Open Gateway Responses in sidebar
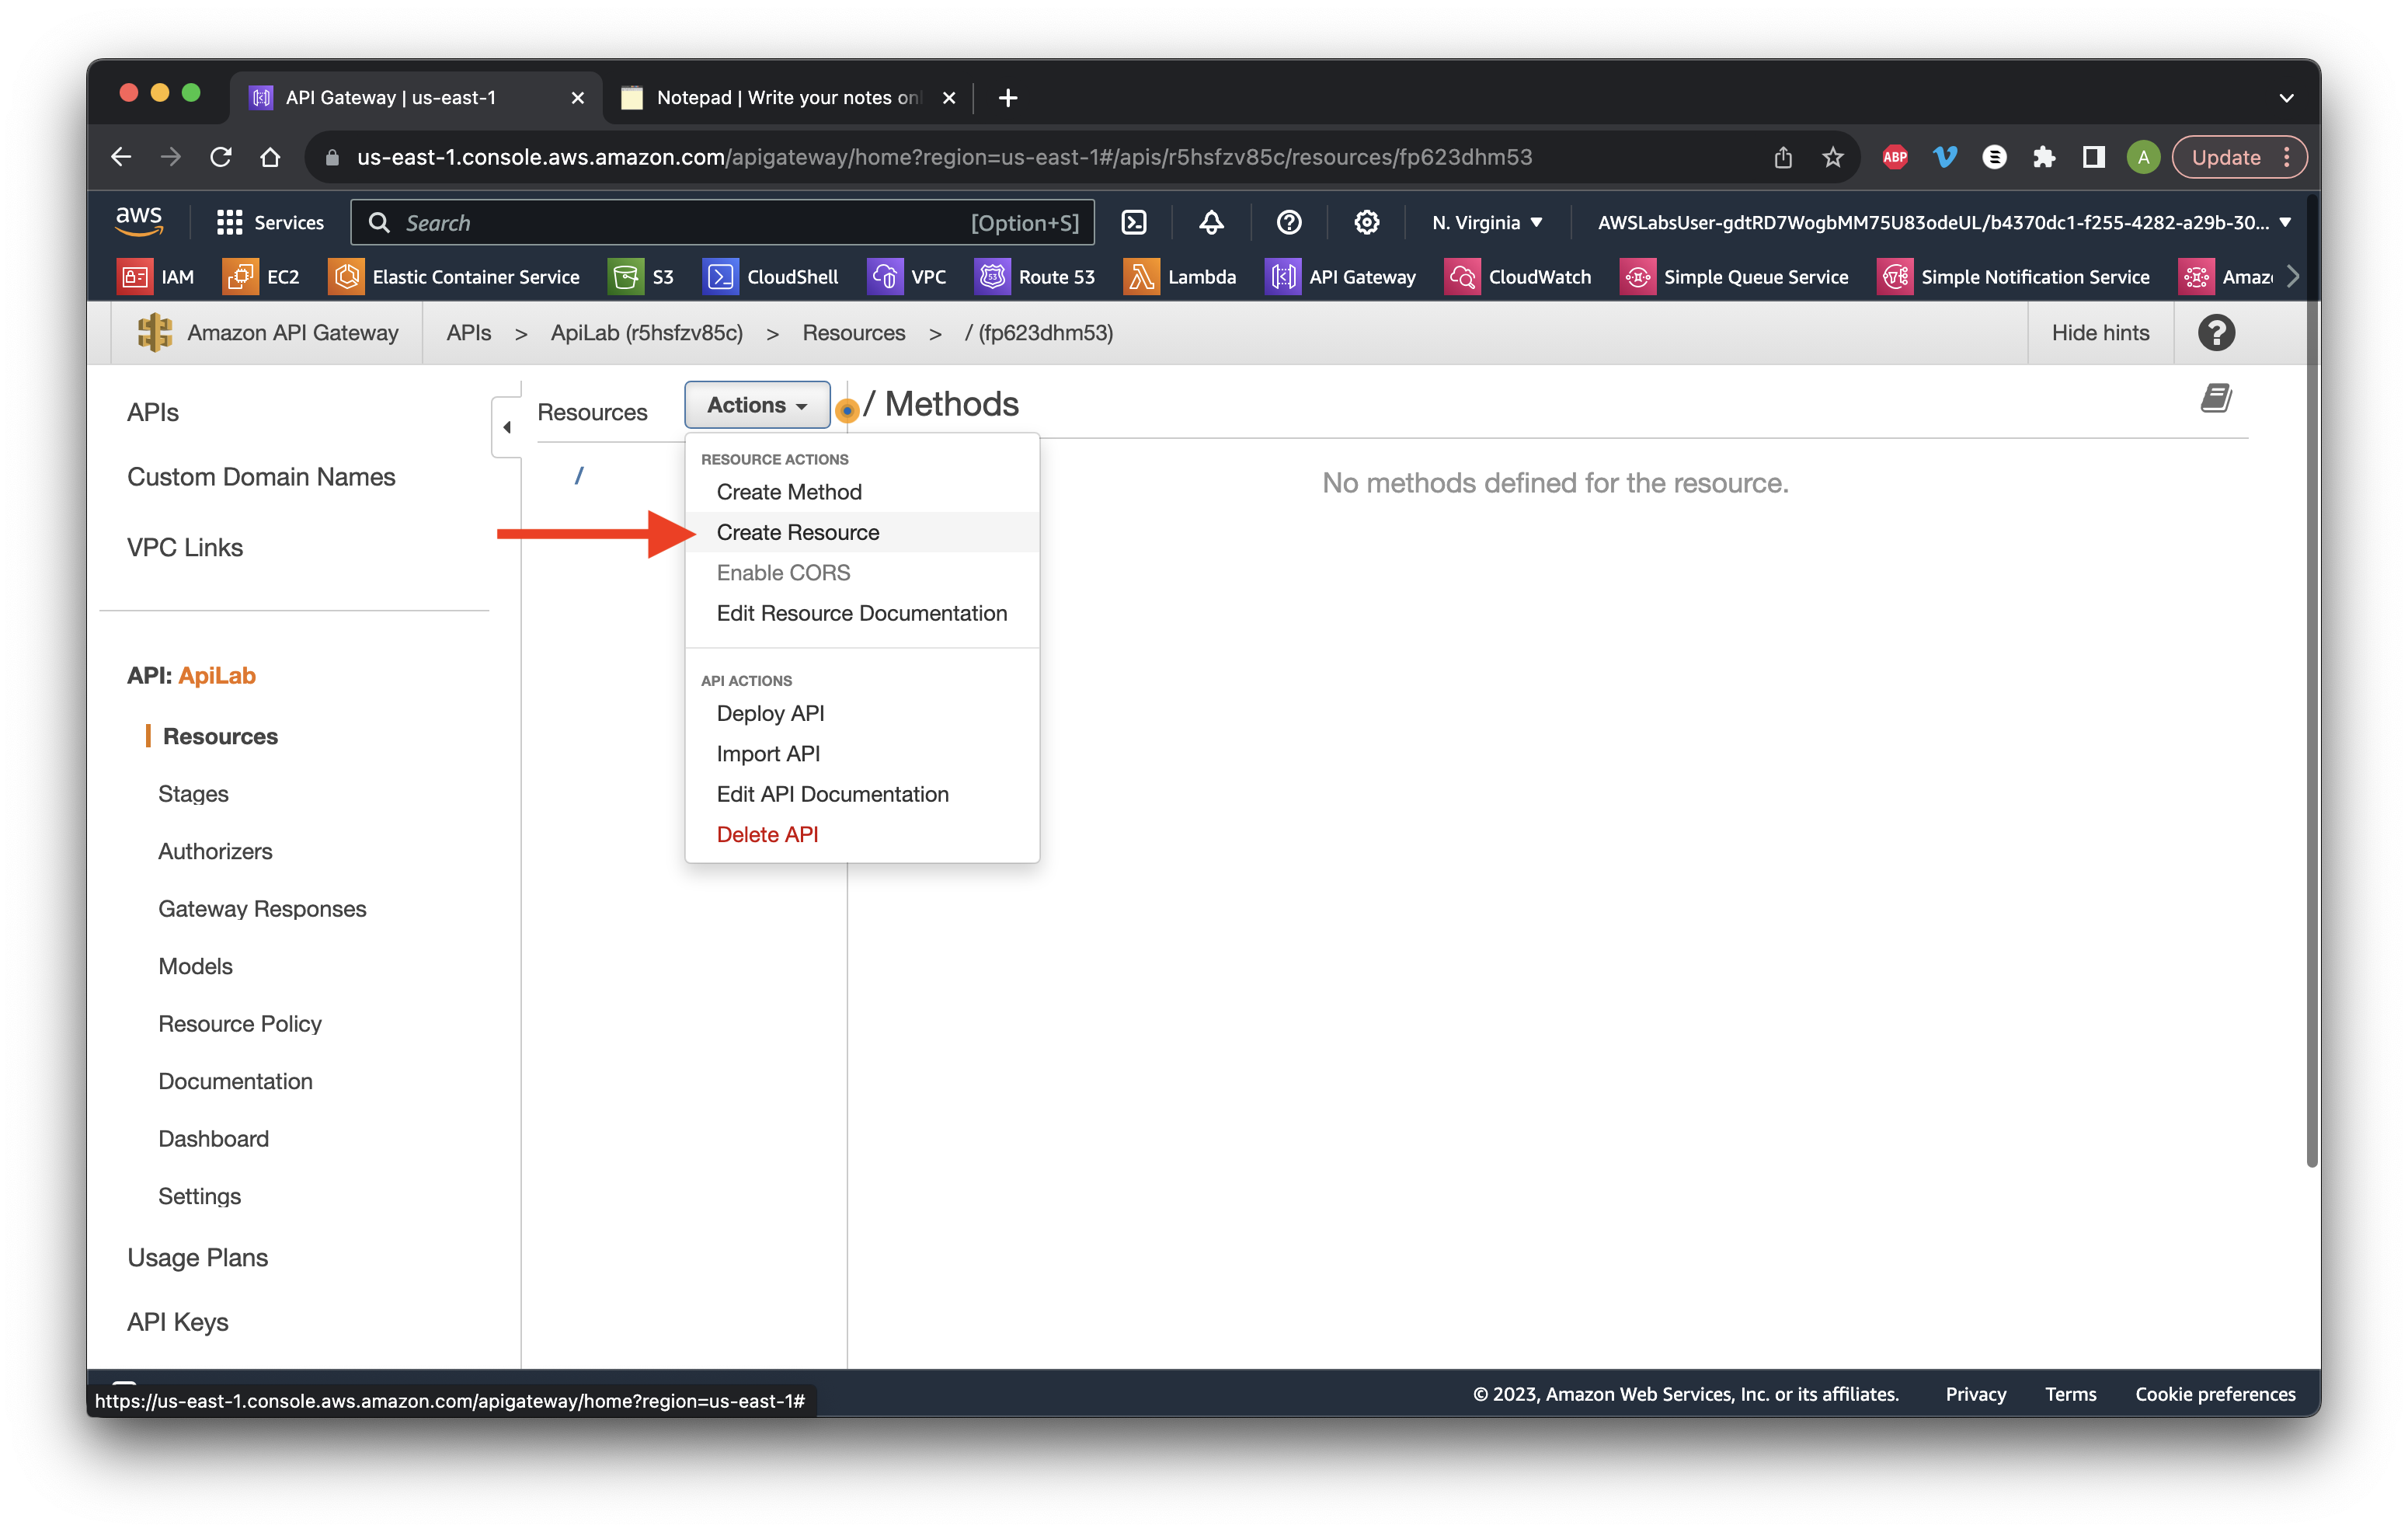Screen dimensions: 2408x1532 [262, 909]
